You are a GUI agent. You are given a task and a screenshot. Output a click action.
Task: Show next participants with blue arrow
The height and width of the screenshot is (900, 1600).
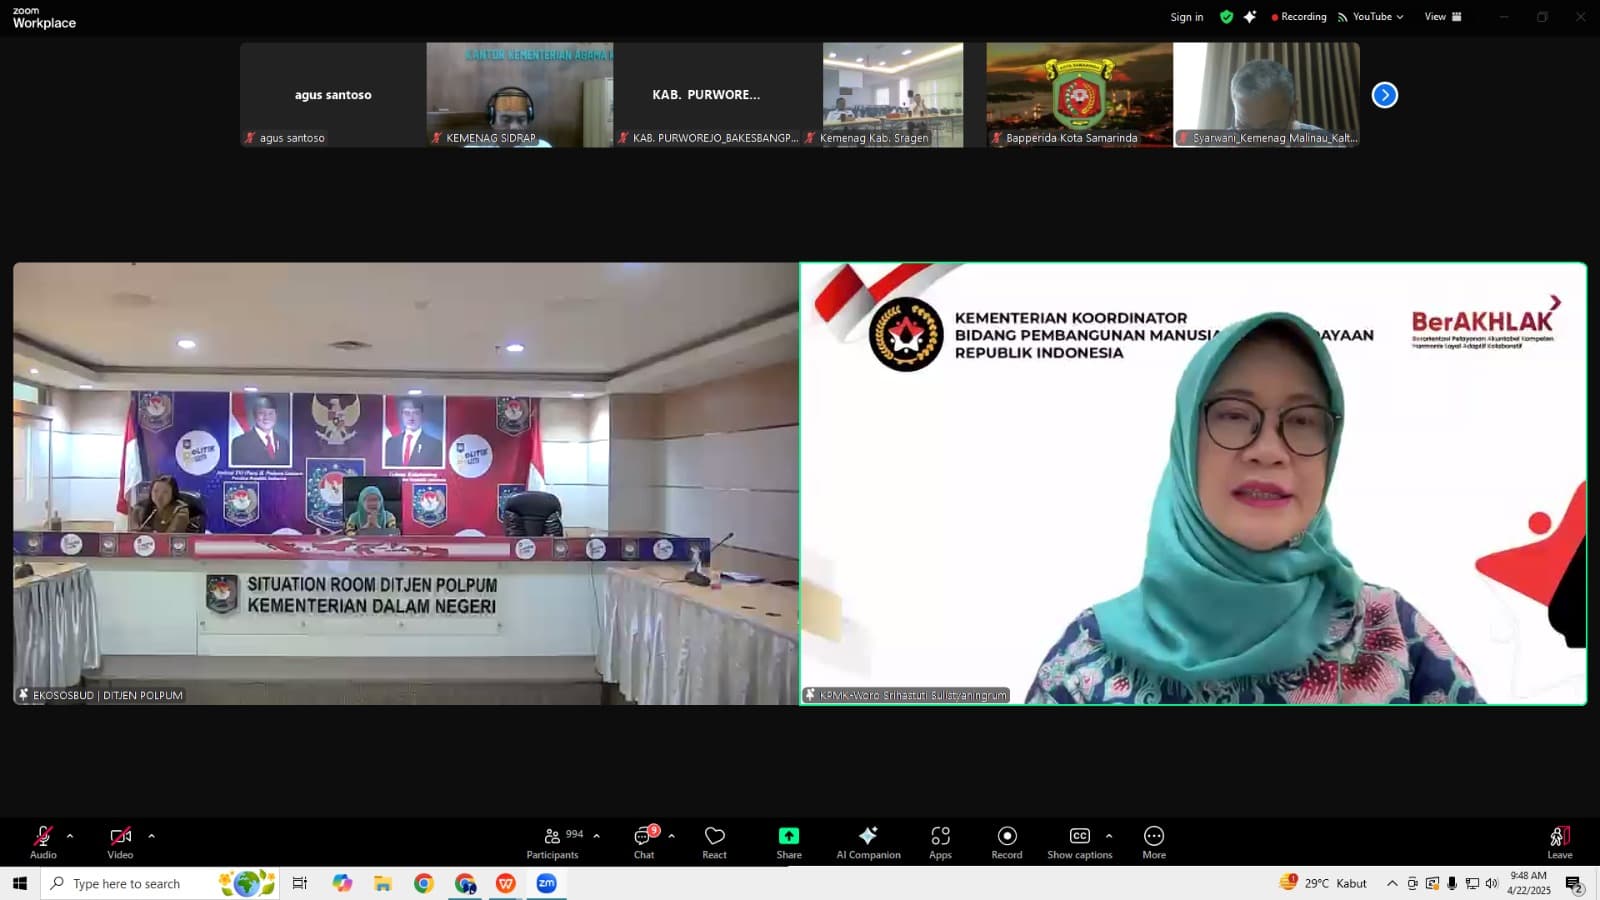[x=1384, y=95]
